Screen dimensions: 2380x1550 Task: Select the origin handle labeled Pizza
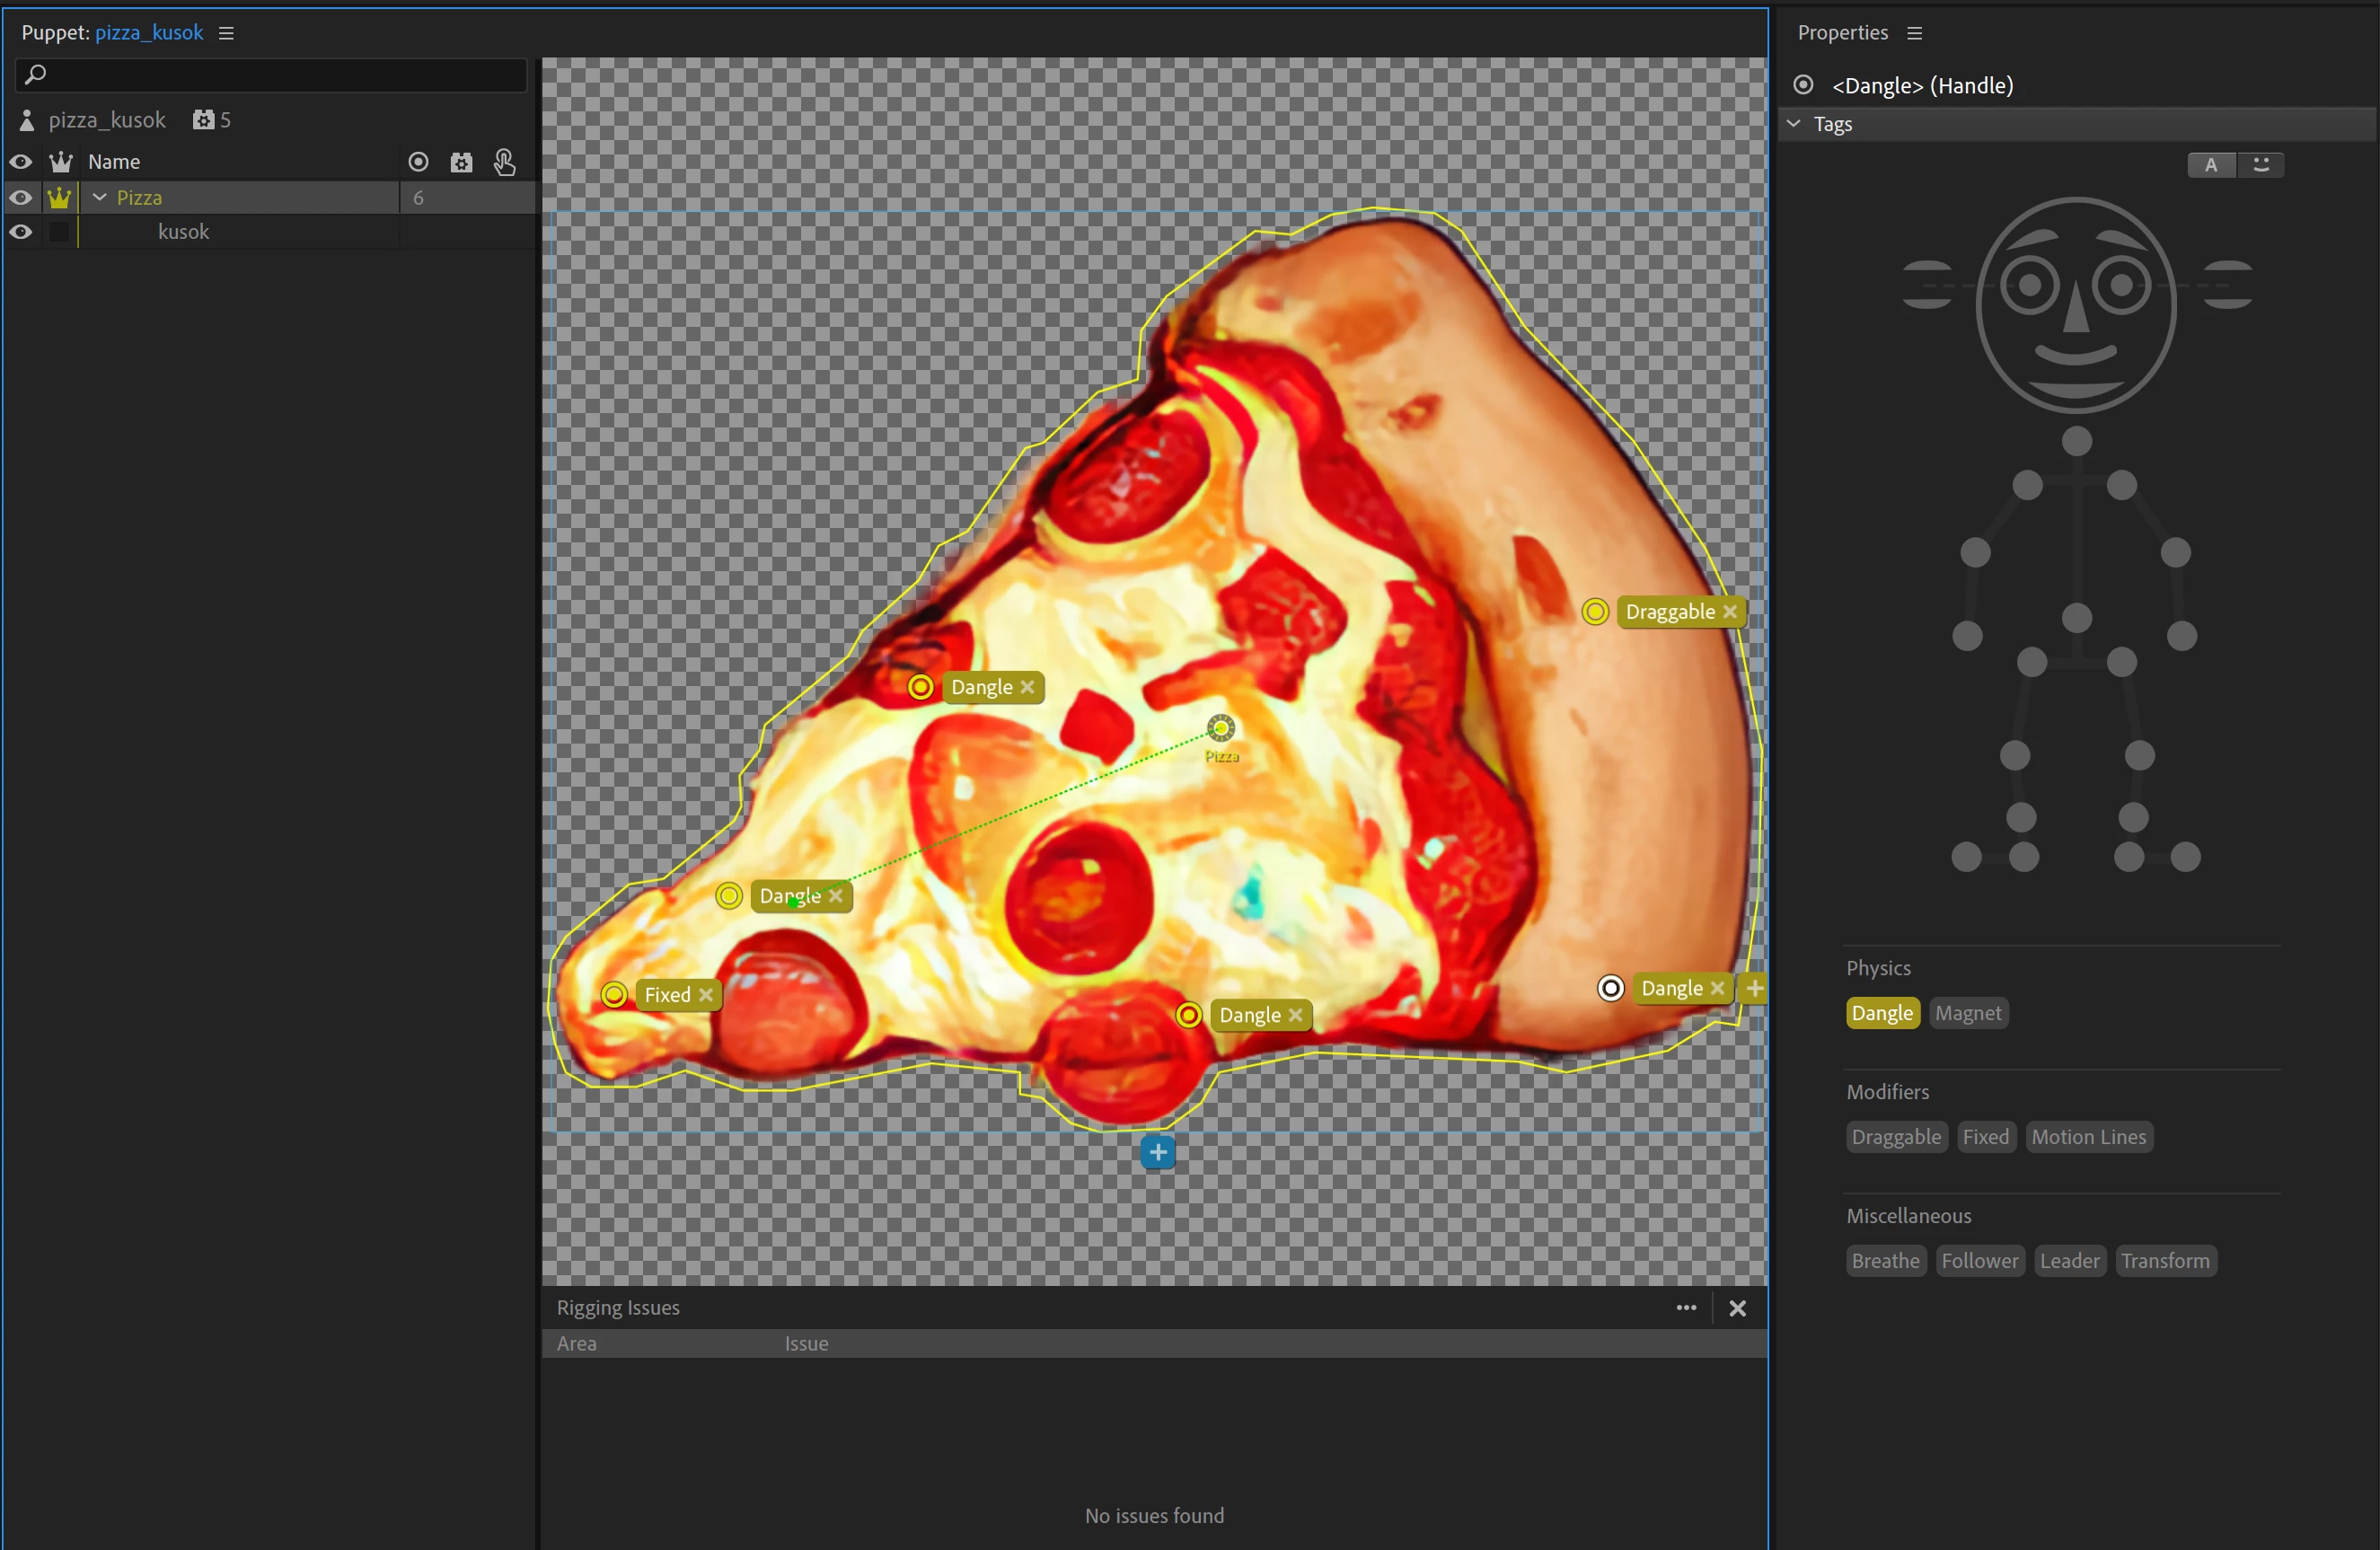pyautogui.click(x=1220, y=727)
